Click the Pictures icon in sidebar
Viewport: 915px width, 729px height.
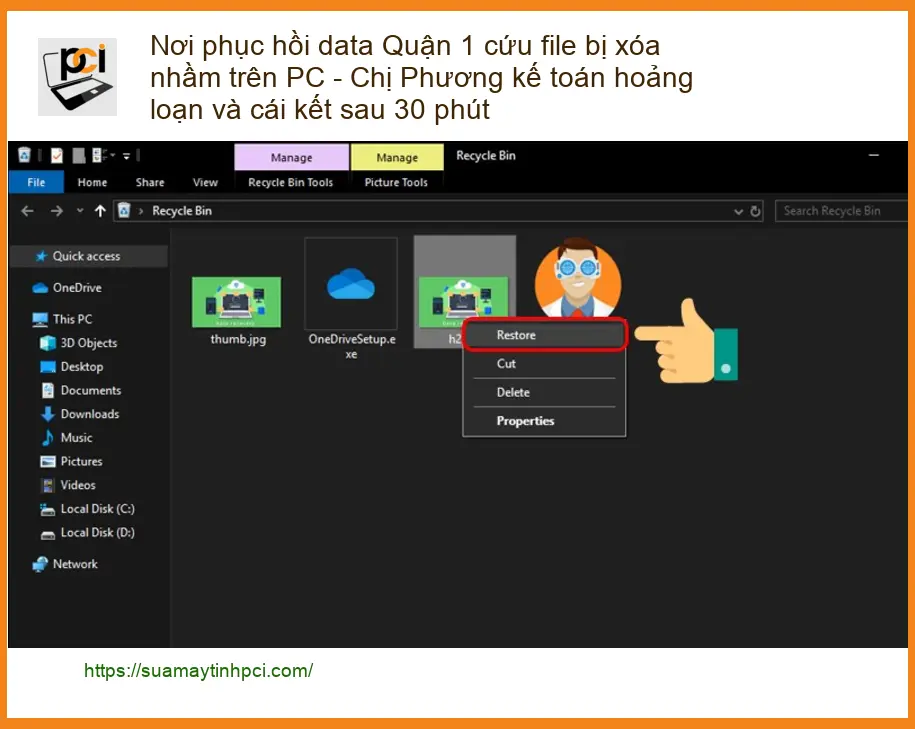pyautogui.click(x=48, y=461)
